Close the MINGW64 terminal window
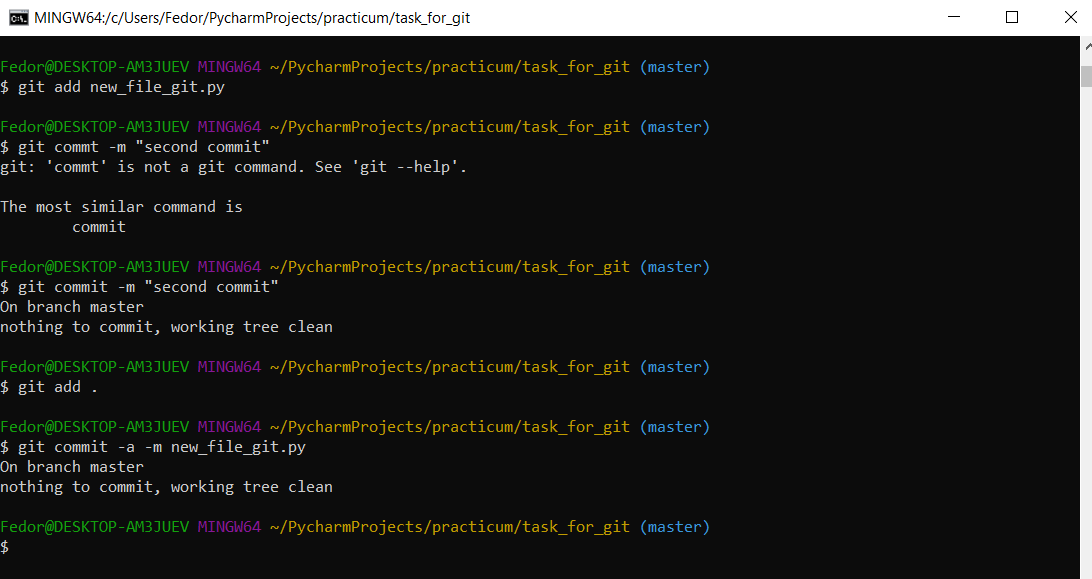The image size is (1092, 579). 1071,17
